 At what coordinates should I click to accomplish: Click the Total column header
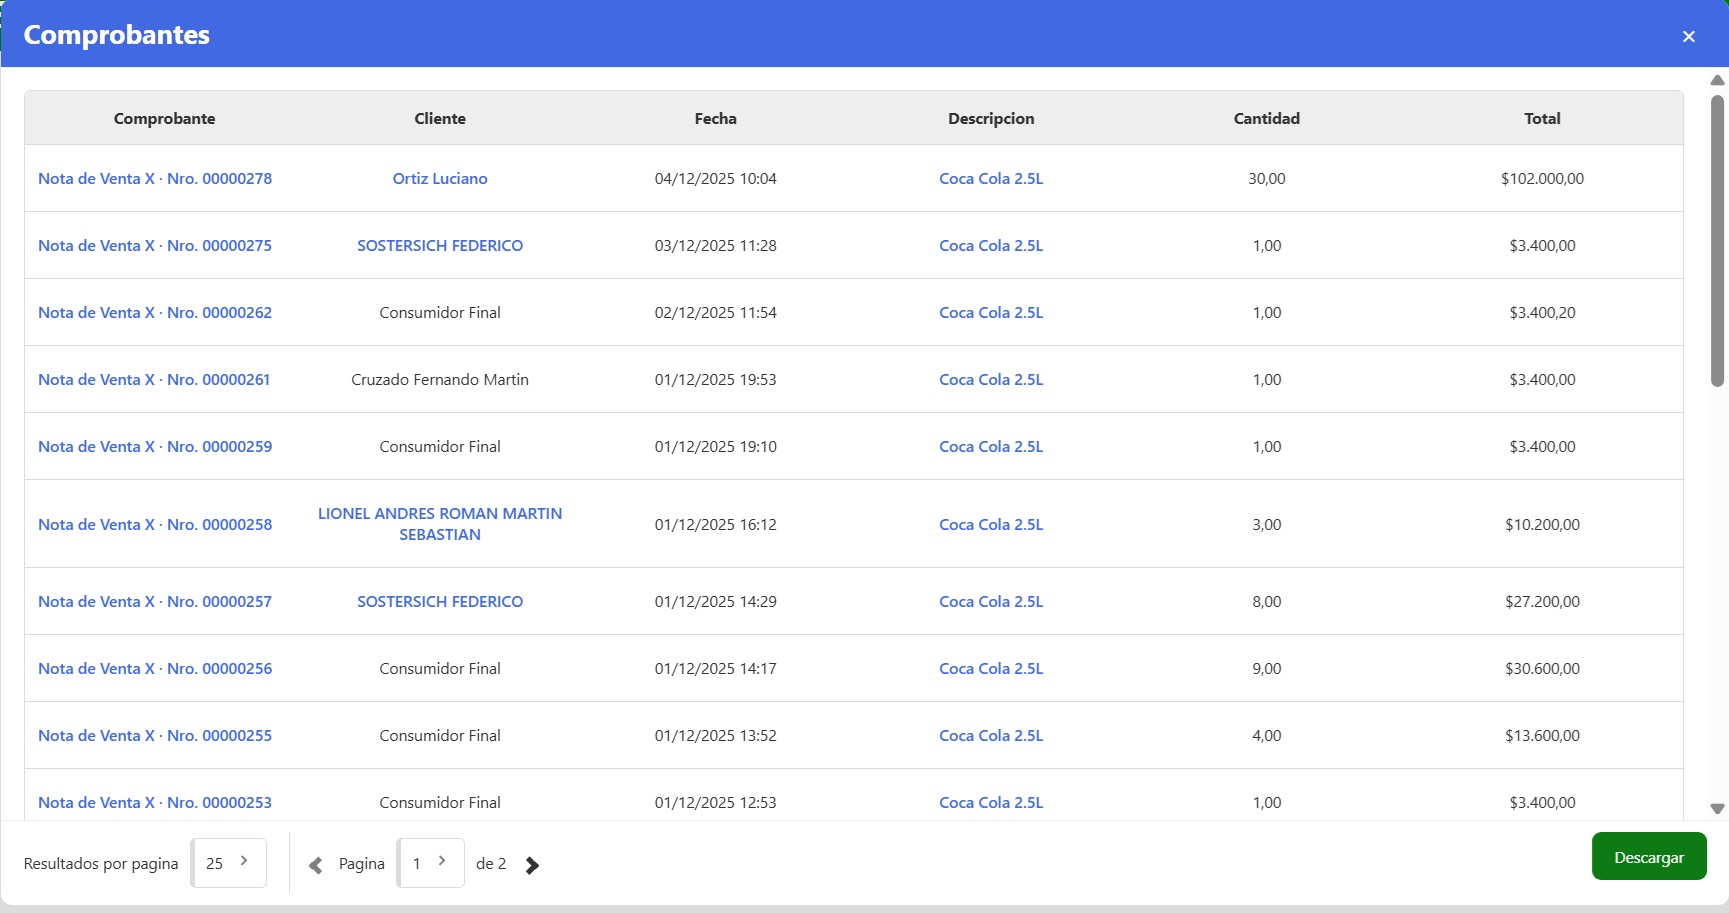tap(1541, 119)
